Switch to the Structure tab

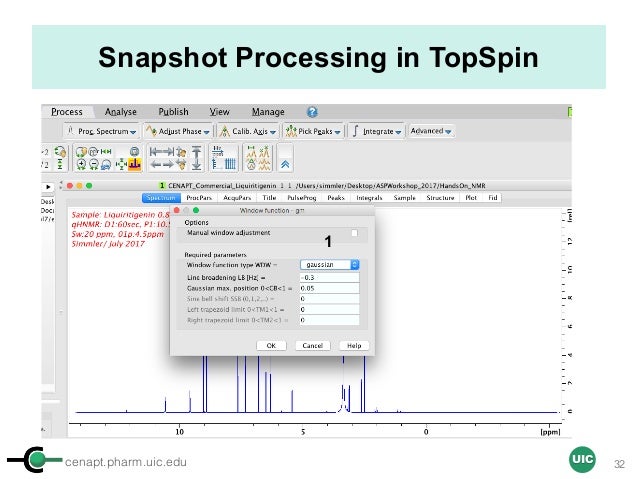coord(440,198)
